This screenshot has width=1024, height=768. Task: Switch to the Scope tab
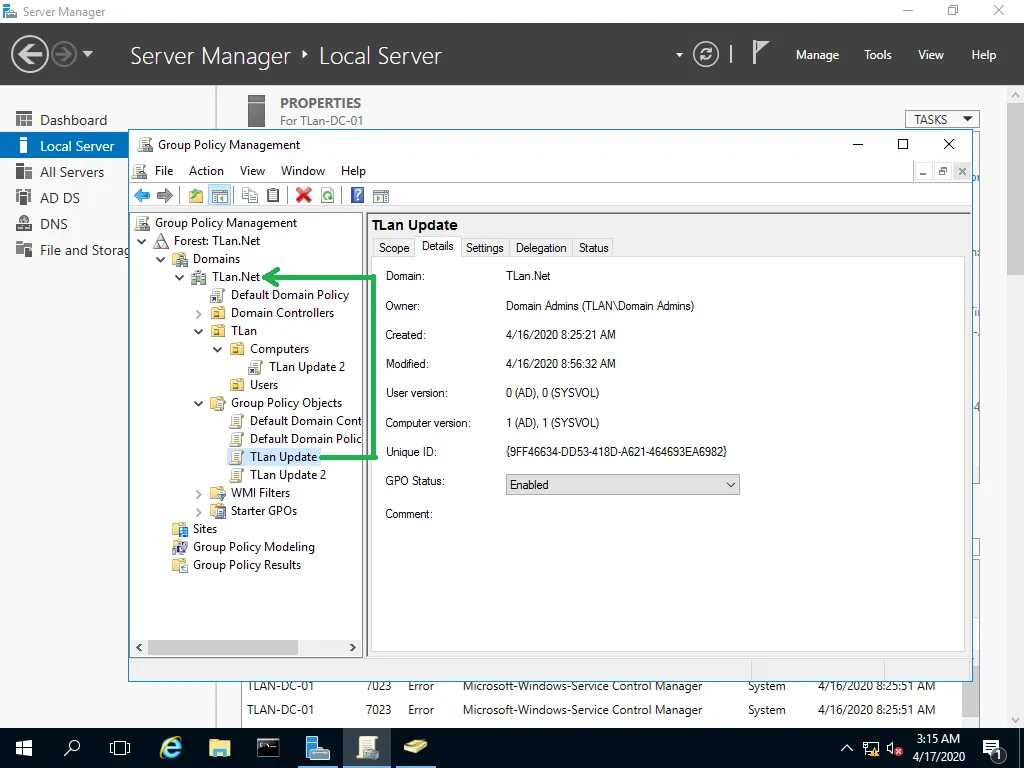pos(394,248)
